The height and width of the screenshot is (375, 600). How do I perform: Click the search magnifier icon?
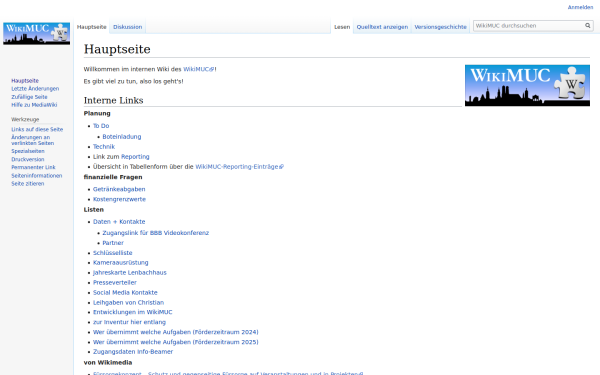(x=587, y=26)
